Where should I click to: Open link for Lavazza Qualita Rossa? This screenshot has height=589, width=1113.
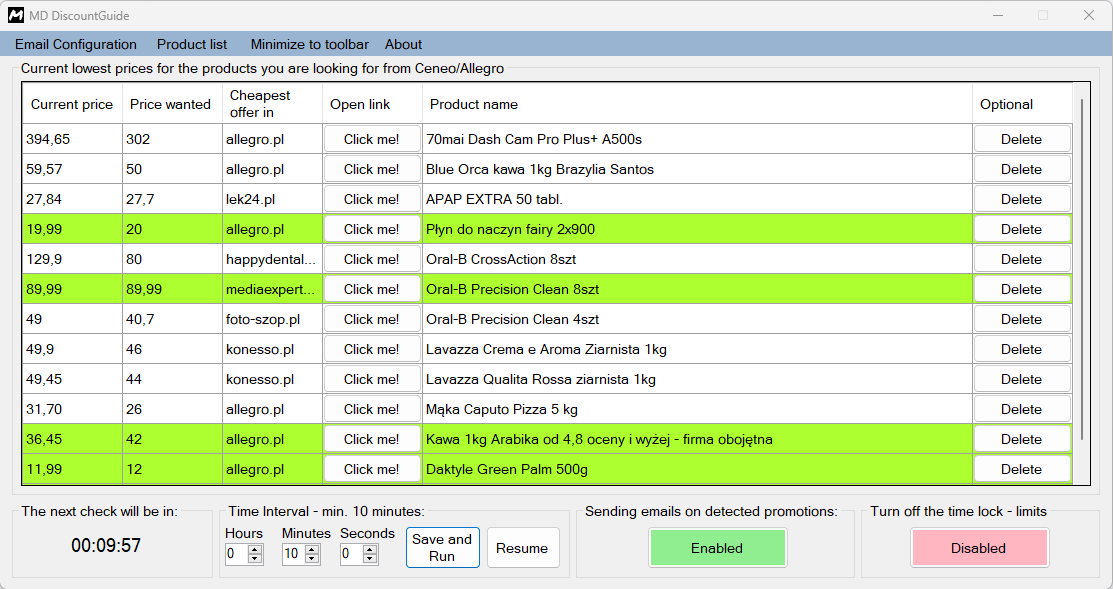[372, 379]
